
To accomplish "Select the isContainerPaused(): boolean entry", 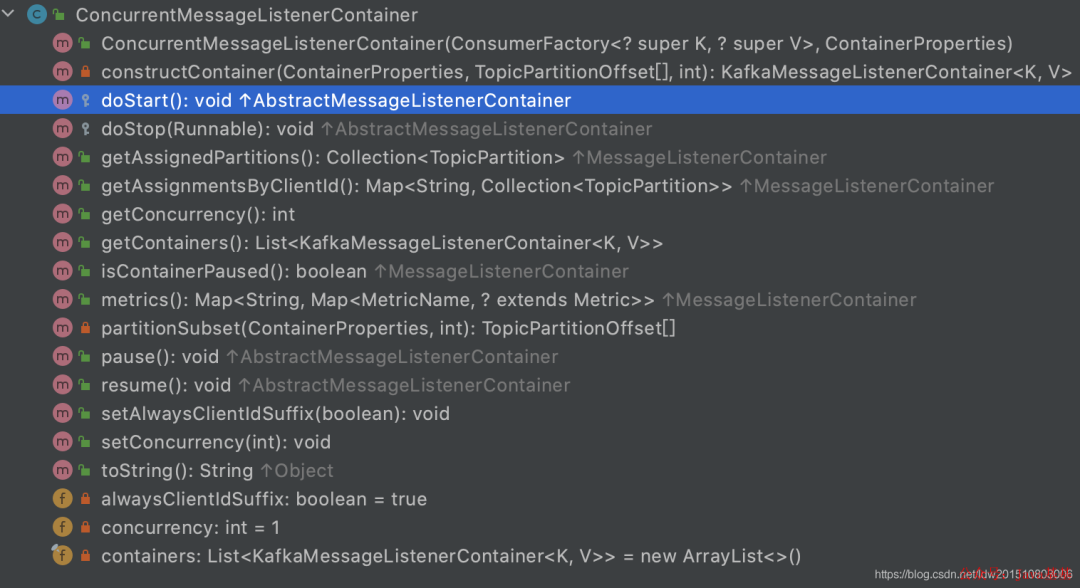I will 235,271.
